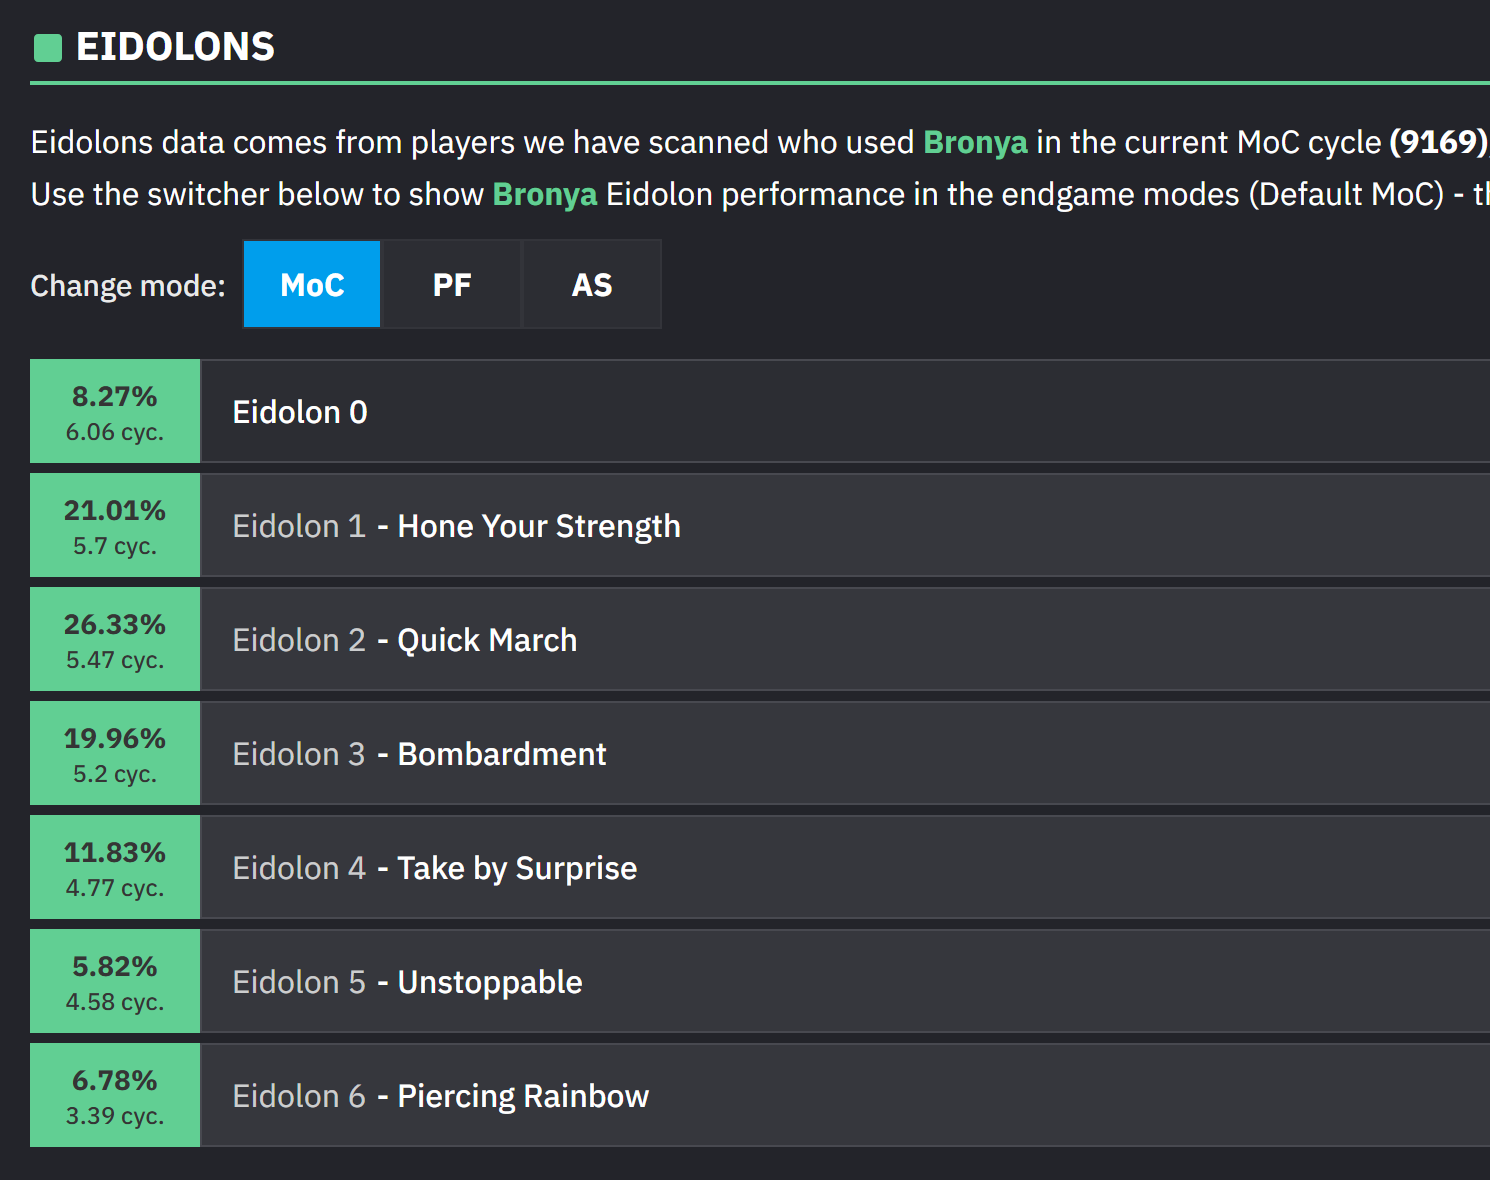This screenshot has height=1180, width=1490.
Task: Click the green square beside EIDOLONS heading
Action: [48, 48]
